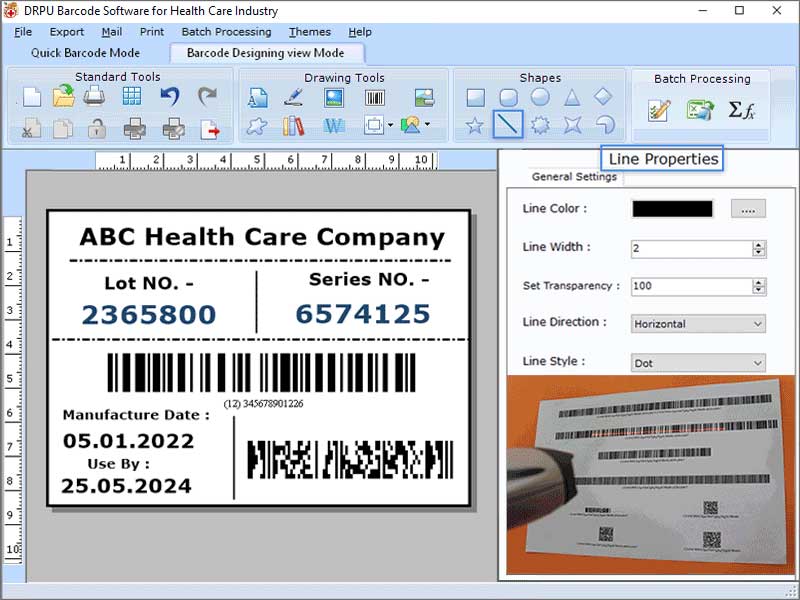Select the 2D barcode on the label
Viewport: 800px width, 600px height.
point(350,460)
